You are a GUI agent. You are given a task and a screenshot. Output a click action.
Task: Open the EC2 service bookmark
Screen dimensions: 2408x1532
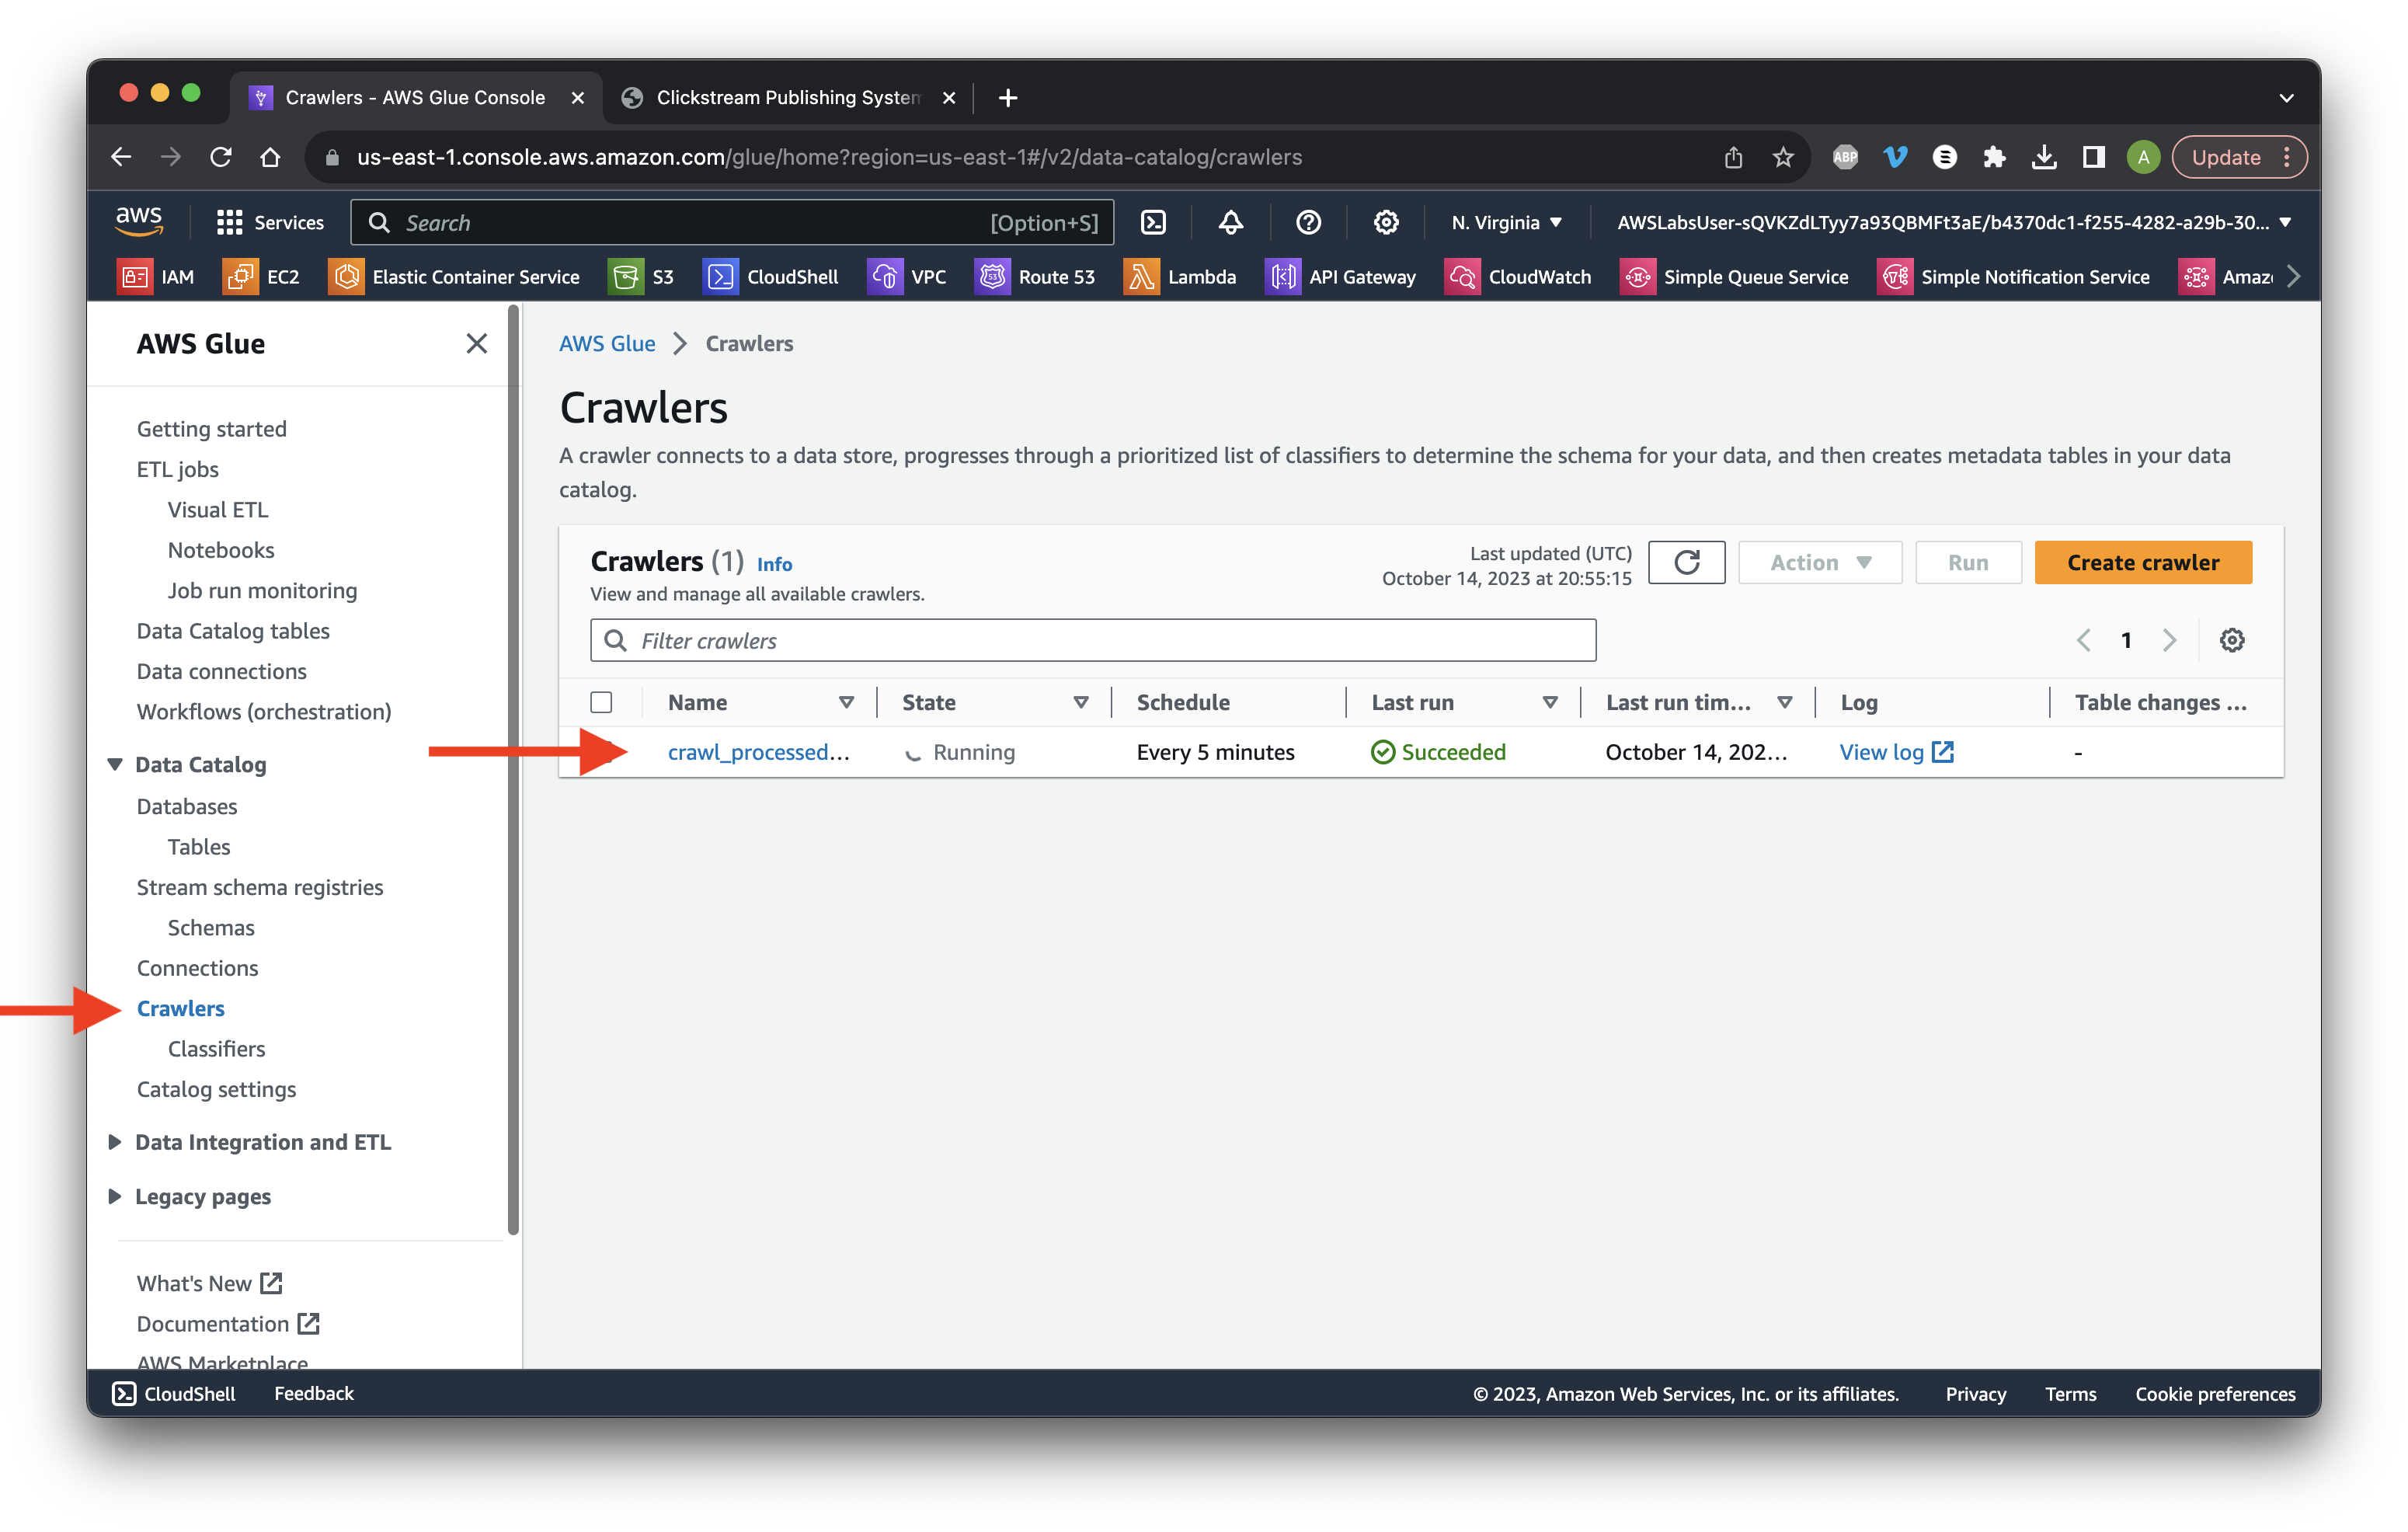pos(262,277)
